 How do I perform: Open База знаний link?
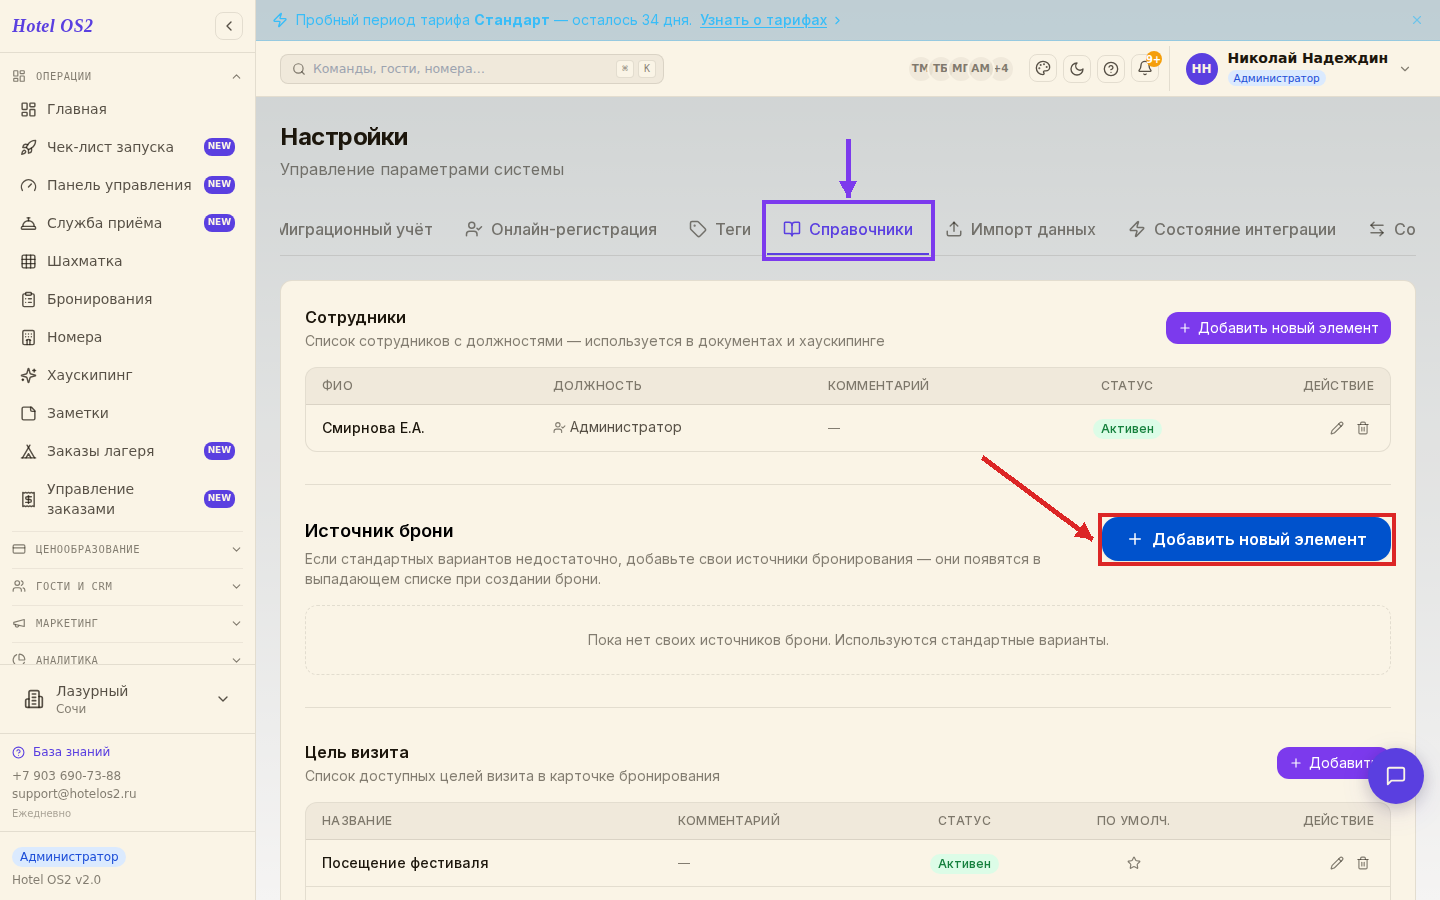[x=71, y=752]
